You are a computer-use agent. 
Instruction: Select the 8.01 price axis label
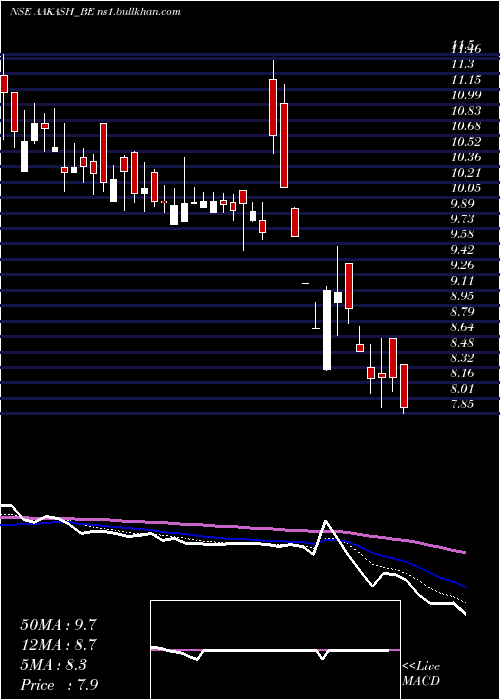click(464, 389)
